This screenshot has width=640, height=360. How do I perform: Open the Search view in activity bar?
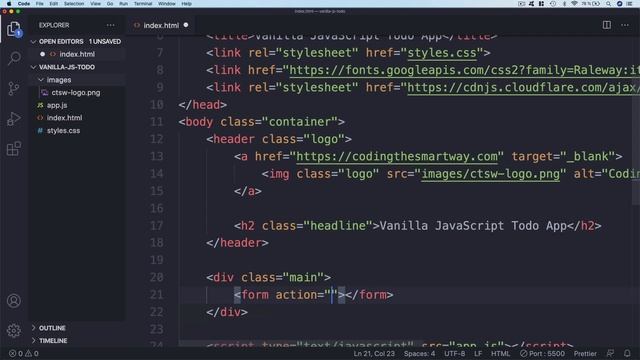pyautogui.click(x=14, y=58)
